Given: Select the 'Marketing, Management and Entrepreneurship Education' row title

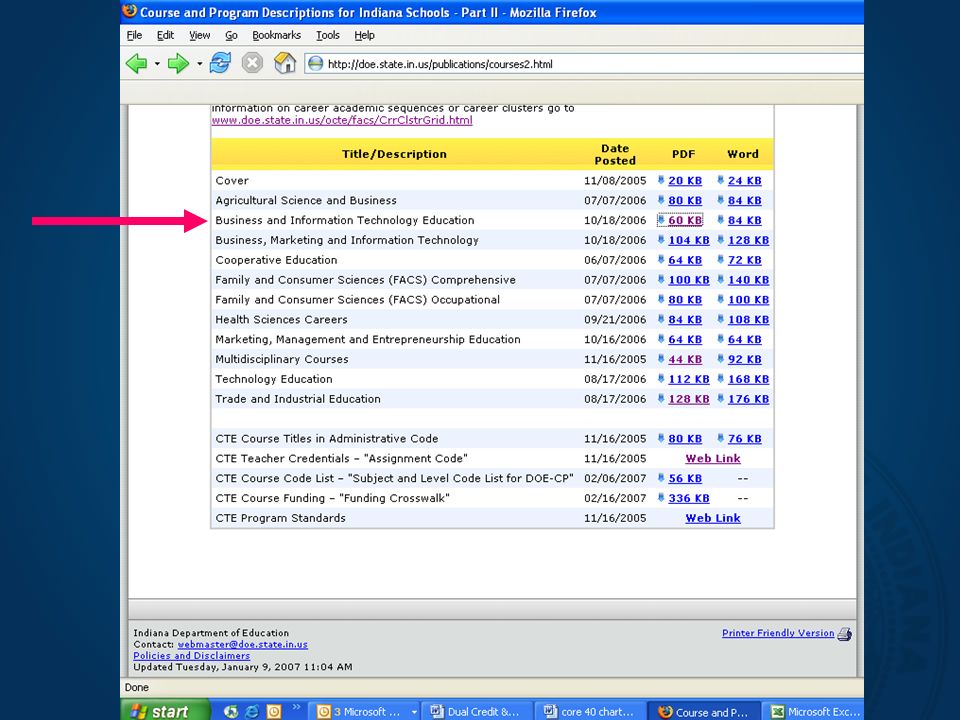Looking at the screenshot, I should [x=368, y=339].
